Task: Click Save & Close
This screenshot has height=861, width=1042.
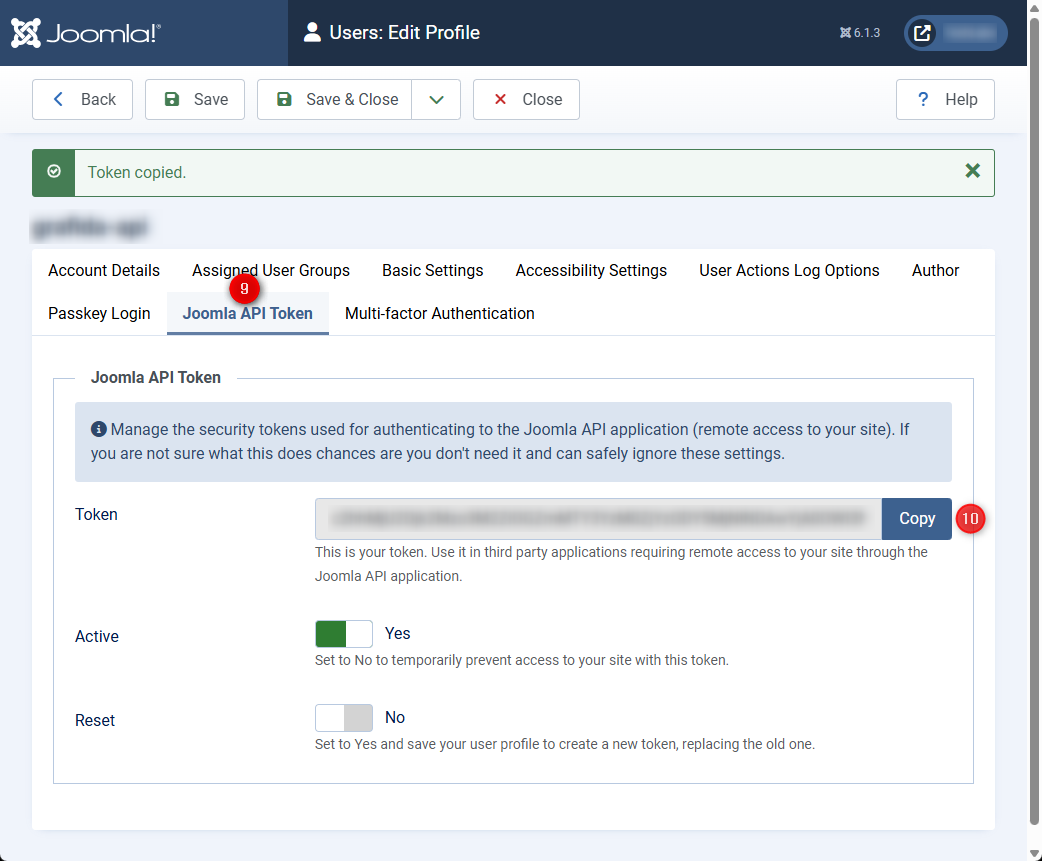Action: click(334, 100)
